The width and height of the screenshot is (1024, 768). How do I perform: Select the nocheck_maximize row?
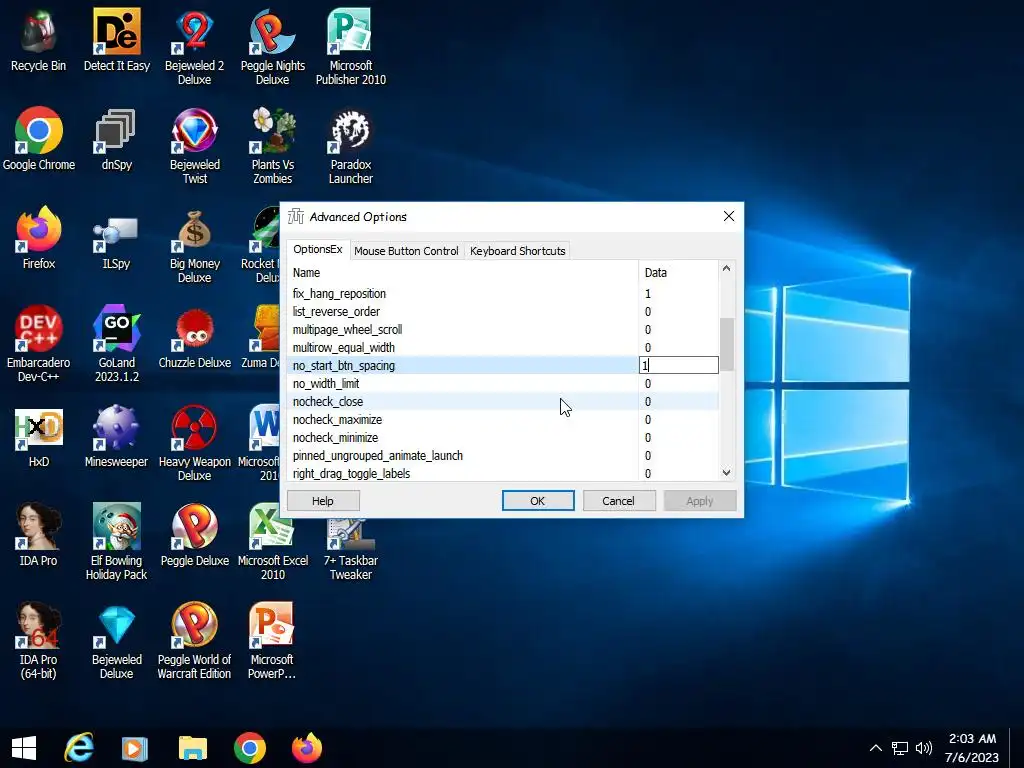click(x=503, y=419)
